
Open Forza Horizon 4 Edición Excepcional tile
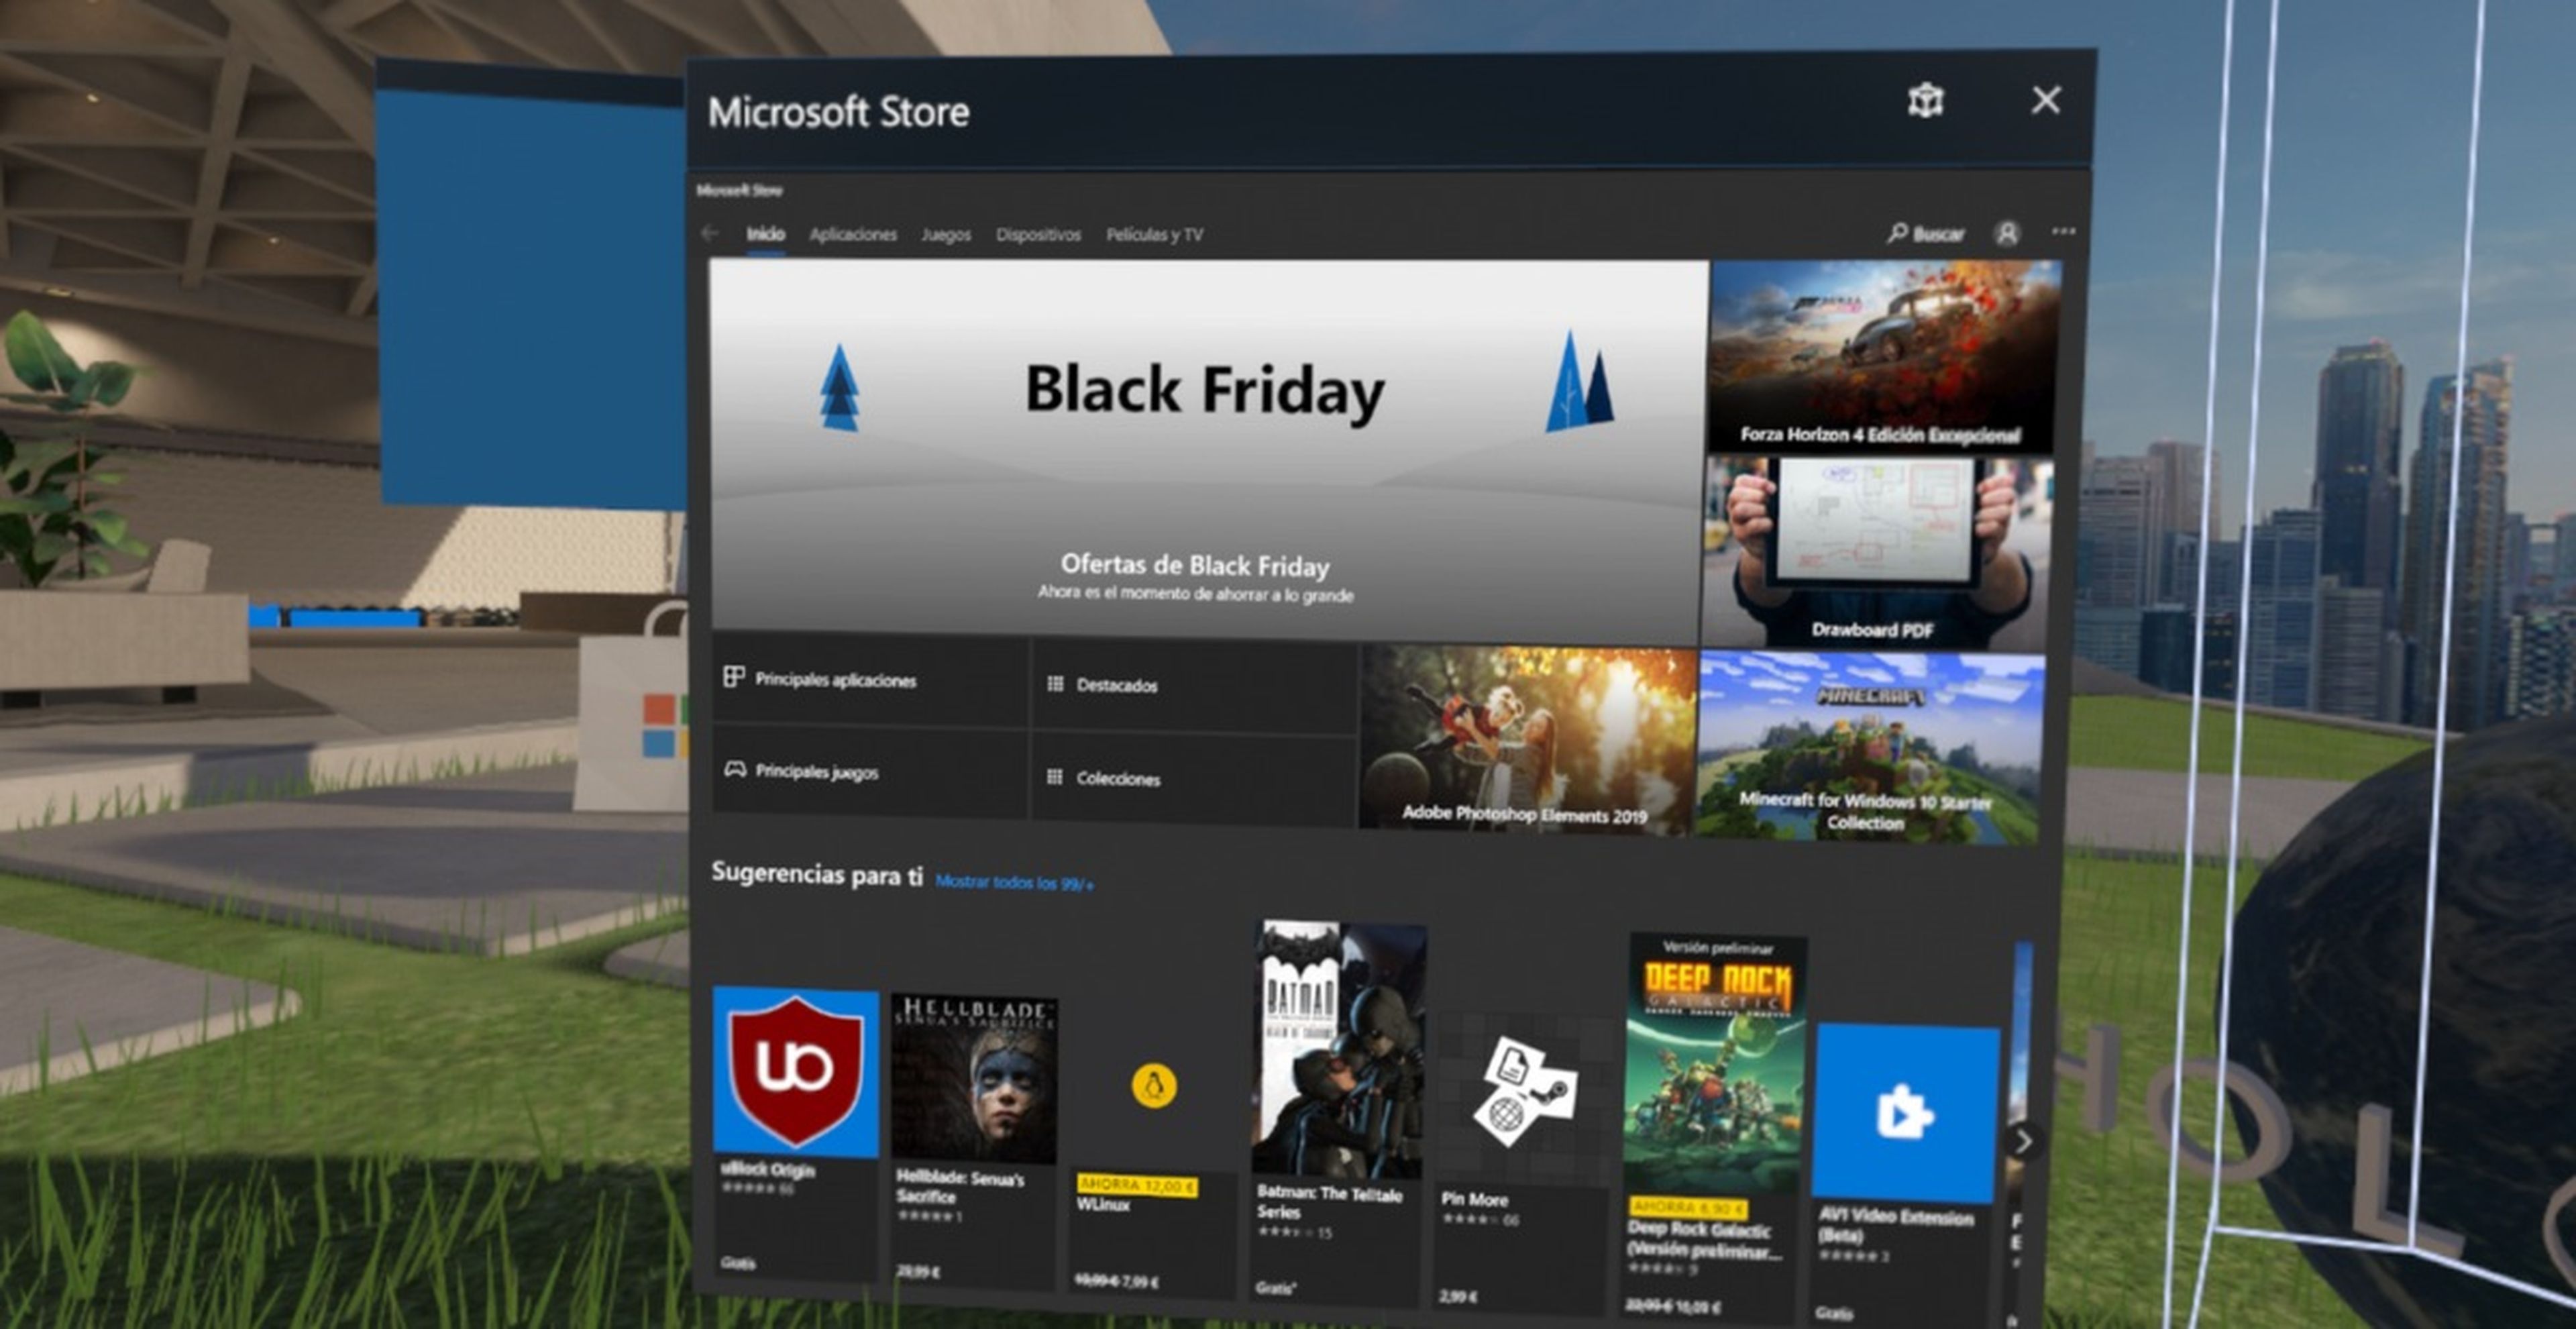coord(1883,356)
